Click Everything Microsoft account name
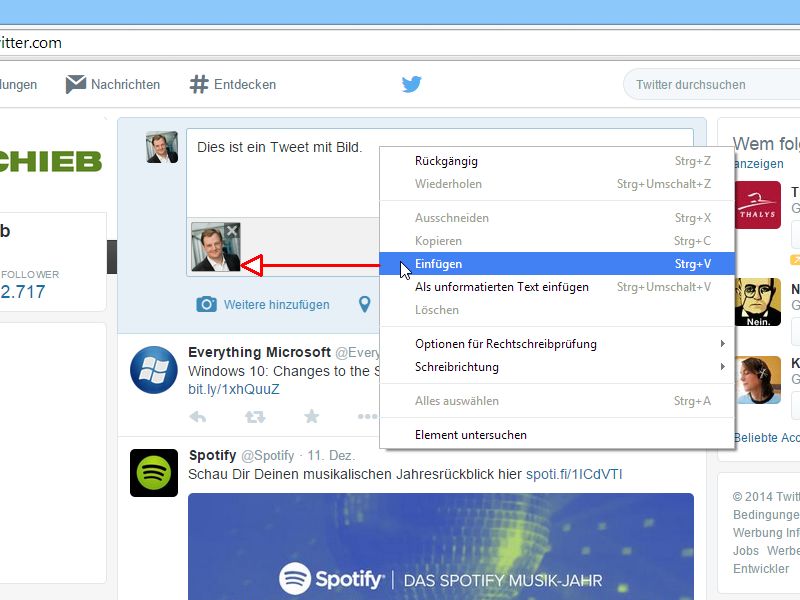The image size is (800, 600). tap(259, 353)
